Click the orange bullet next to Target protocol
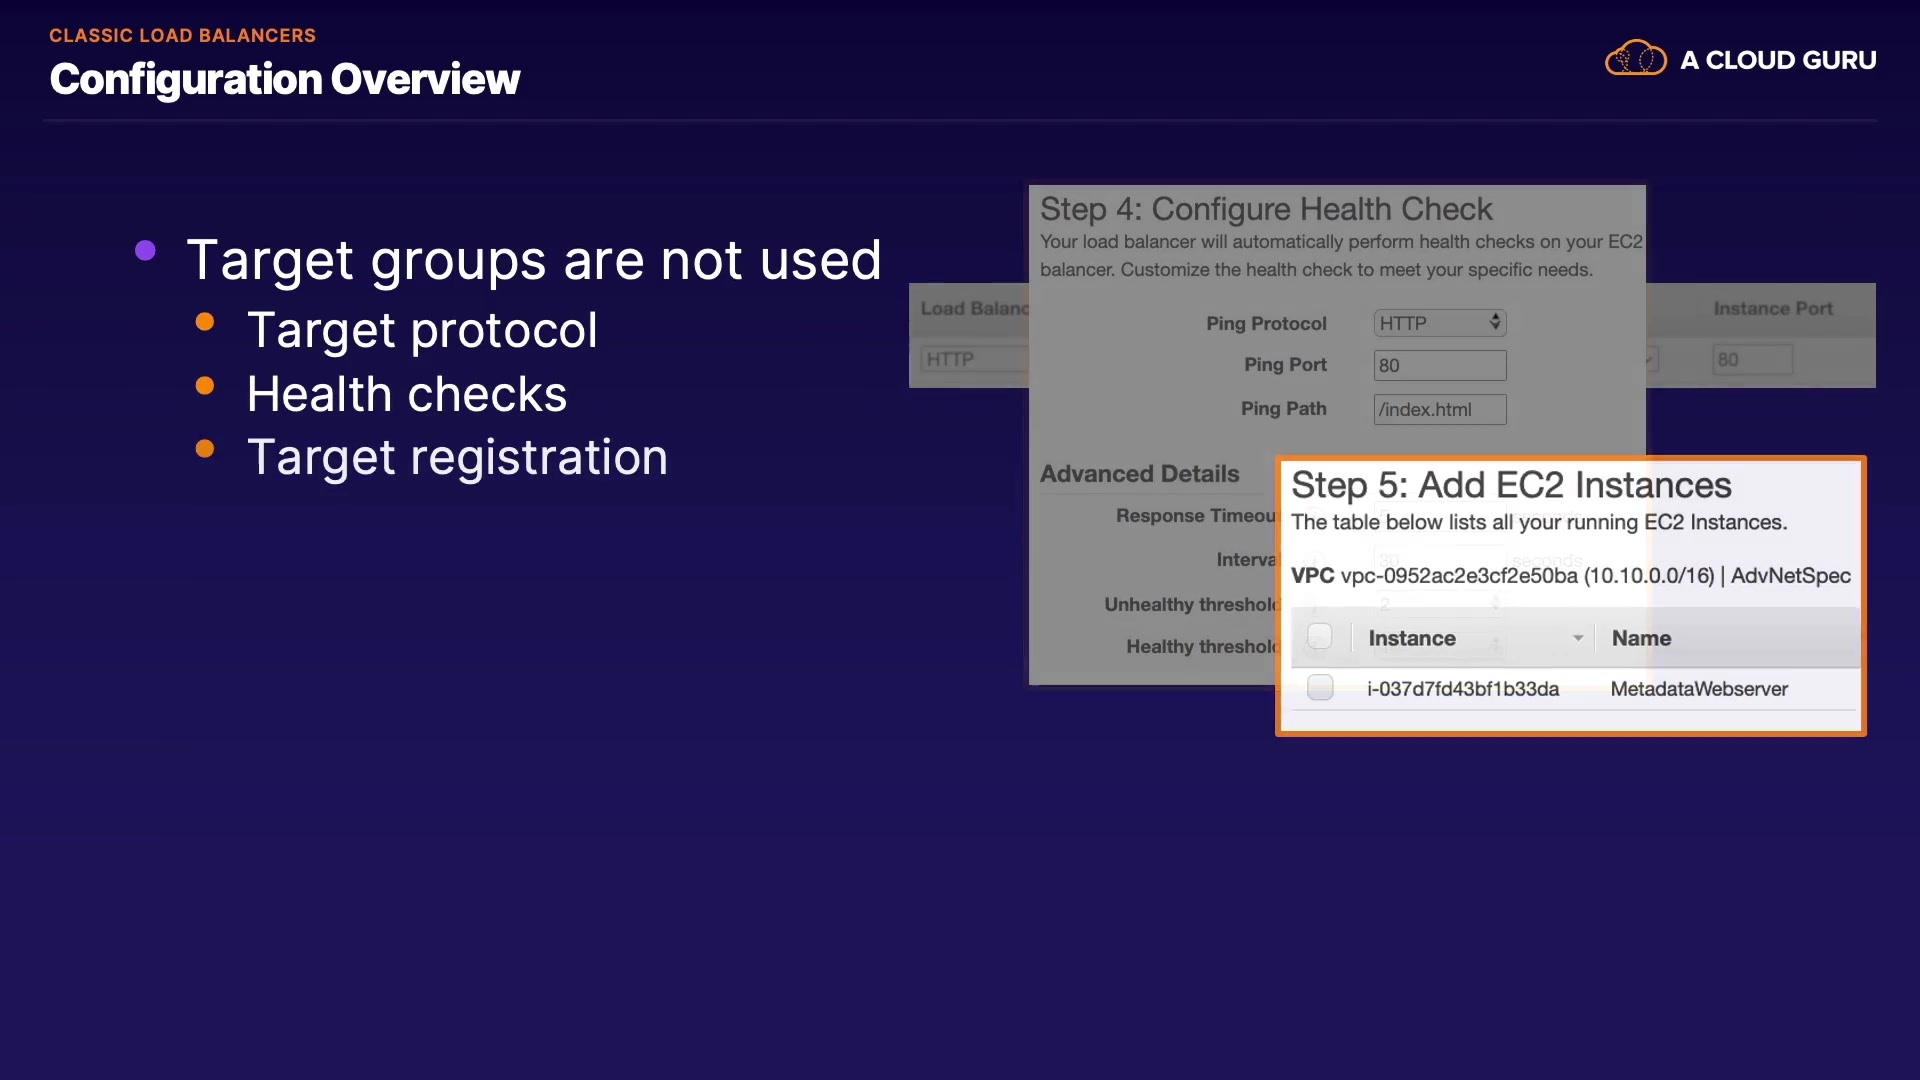Viewport: 1920px width, 1080px height. 205,322
